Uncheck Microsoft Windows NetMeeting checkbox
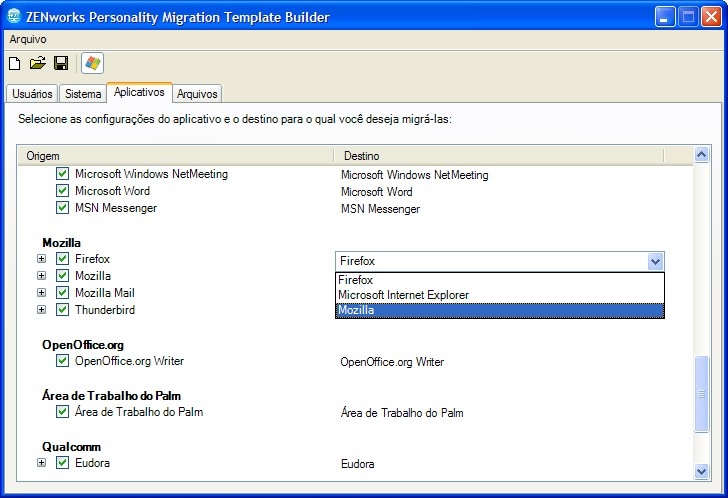The height and width of the screenshot is (498, 728). [63, 174]
